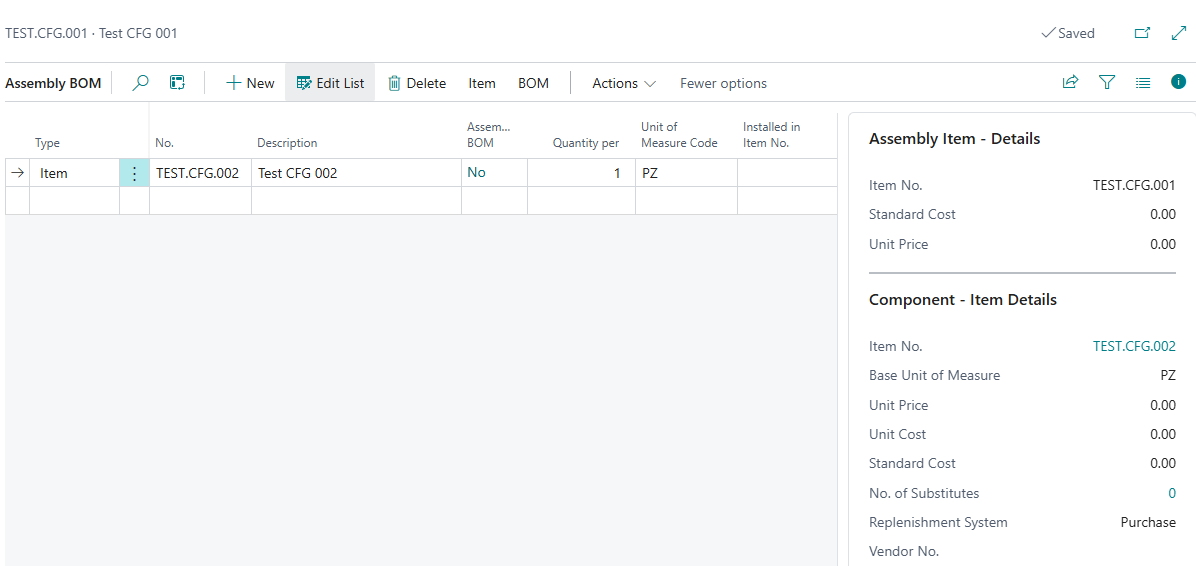This screenshot has width=1196, height=566.
Task: Open the Type dropdown showing Item
Action: [74, 173]
